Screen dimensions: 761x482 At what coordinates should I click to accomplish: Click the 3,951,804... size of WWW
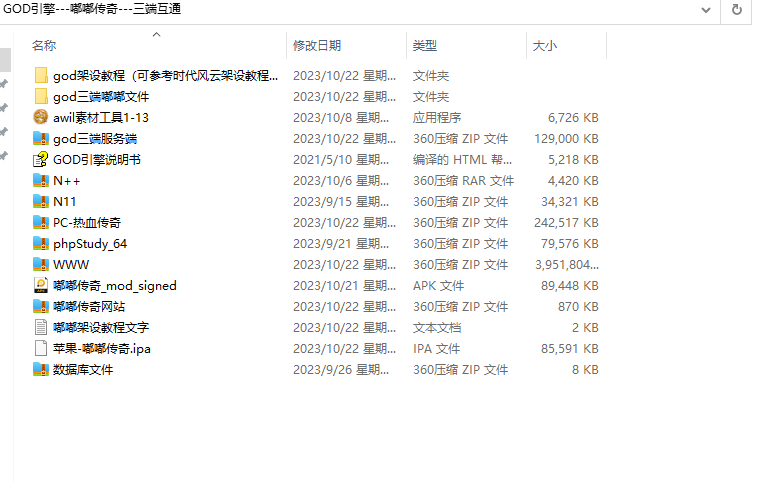(x=567, y=265)
